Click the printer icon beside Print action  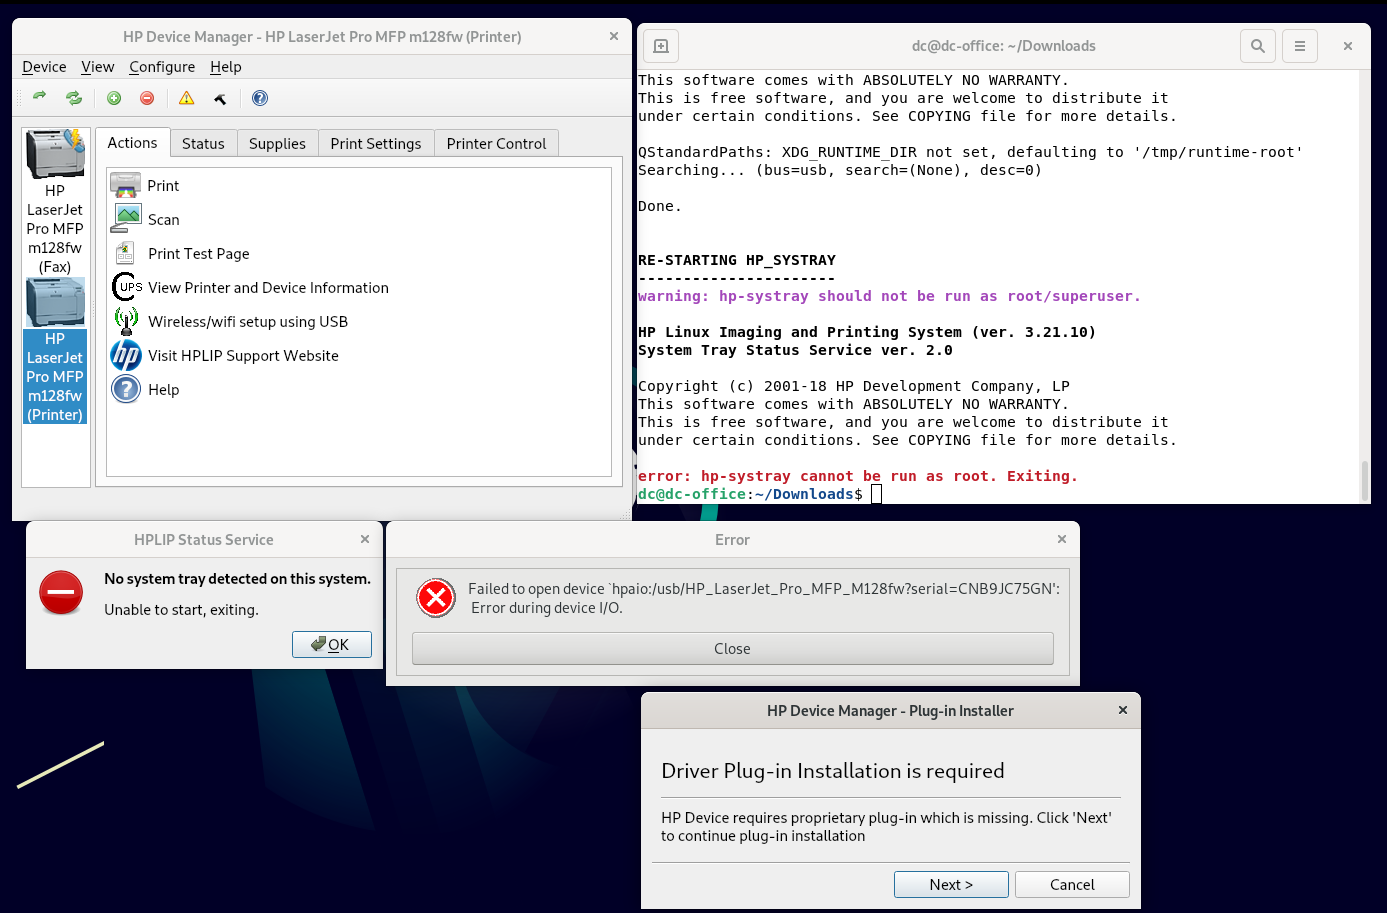pyautogui.click(x=126, y=185)
